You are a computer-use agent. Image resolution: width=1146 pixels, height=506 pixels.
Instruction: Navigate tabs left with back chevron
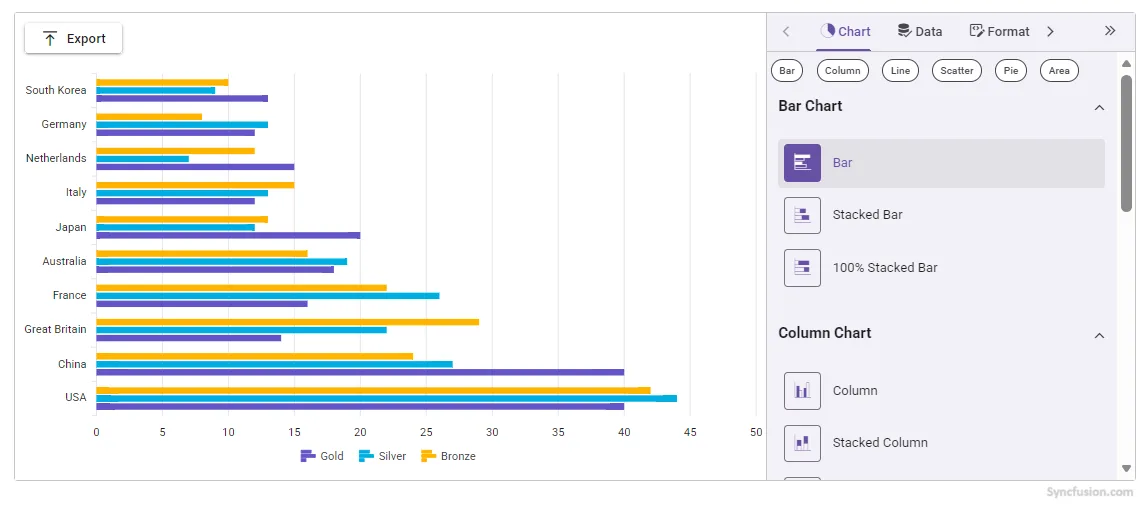tap(786, 31)
